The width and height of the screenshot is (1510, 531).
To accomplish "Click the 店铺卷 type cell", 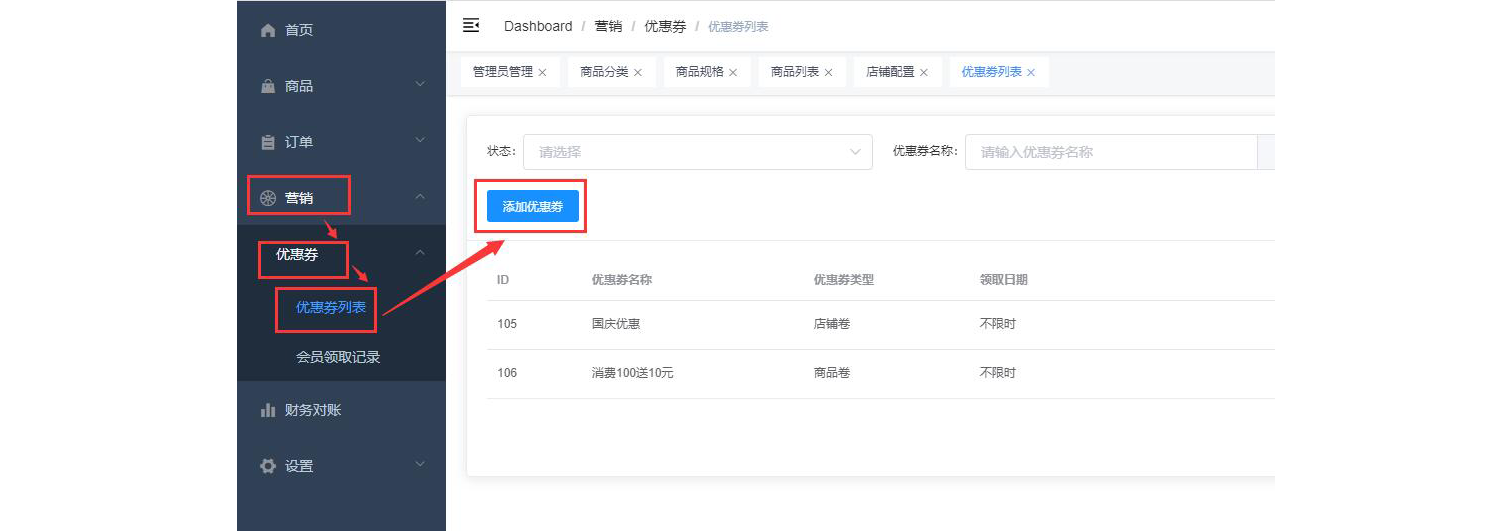I will click(832, 324).
